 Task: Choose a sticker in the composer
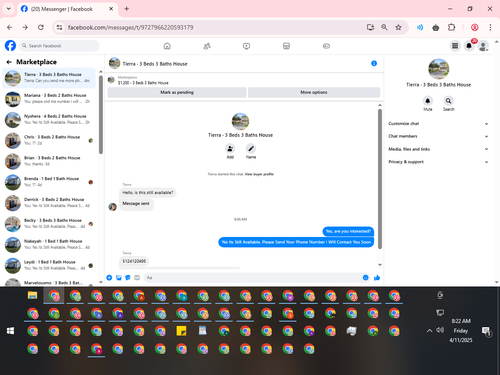coord(128,278)
